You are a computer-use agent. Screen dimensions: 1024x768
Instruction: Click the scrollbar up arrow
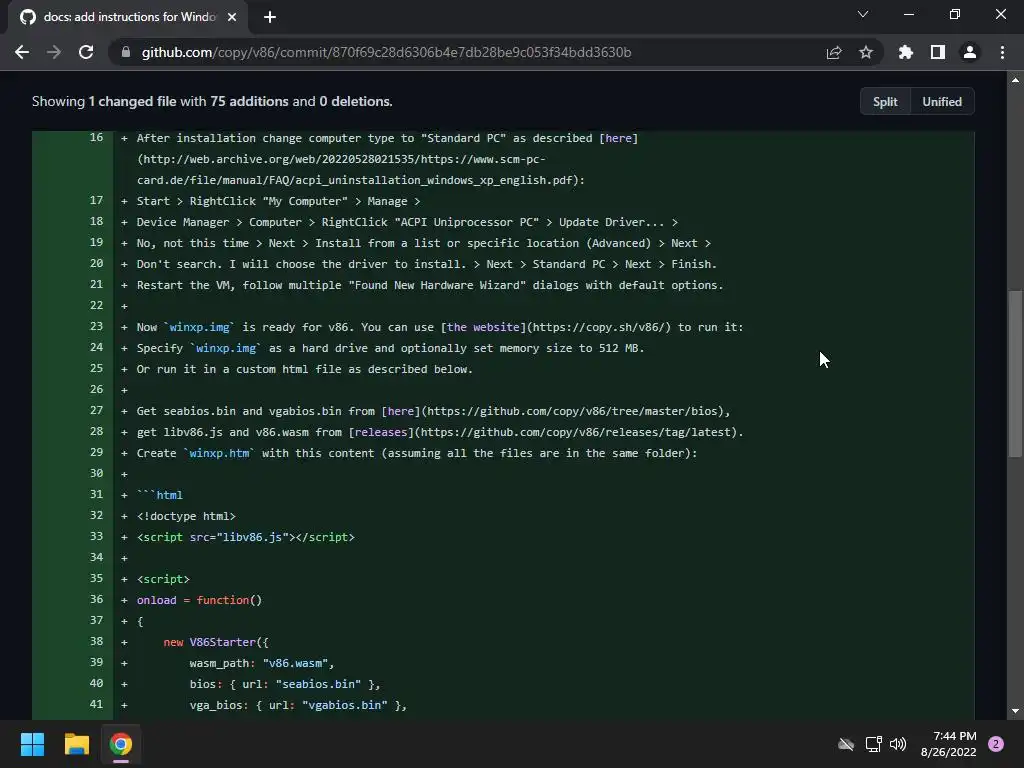click(1015, 80)
